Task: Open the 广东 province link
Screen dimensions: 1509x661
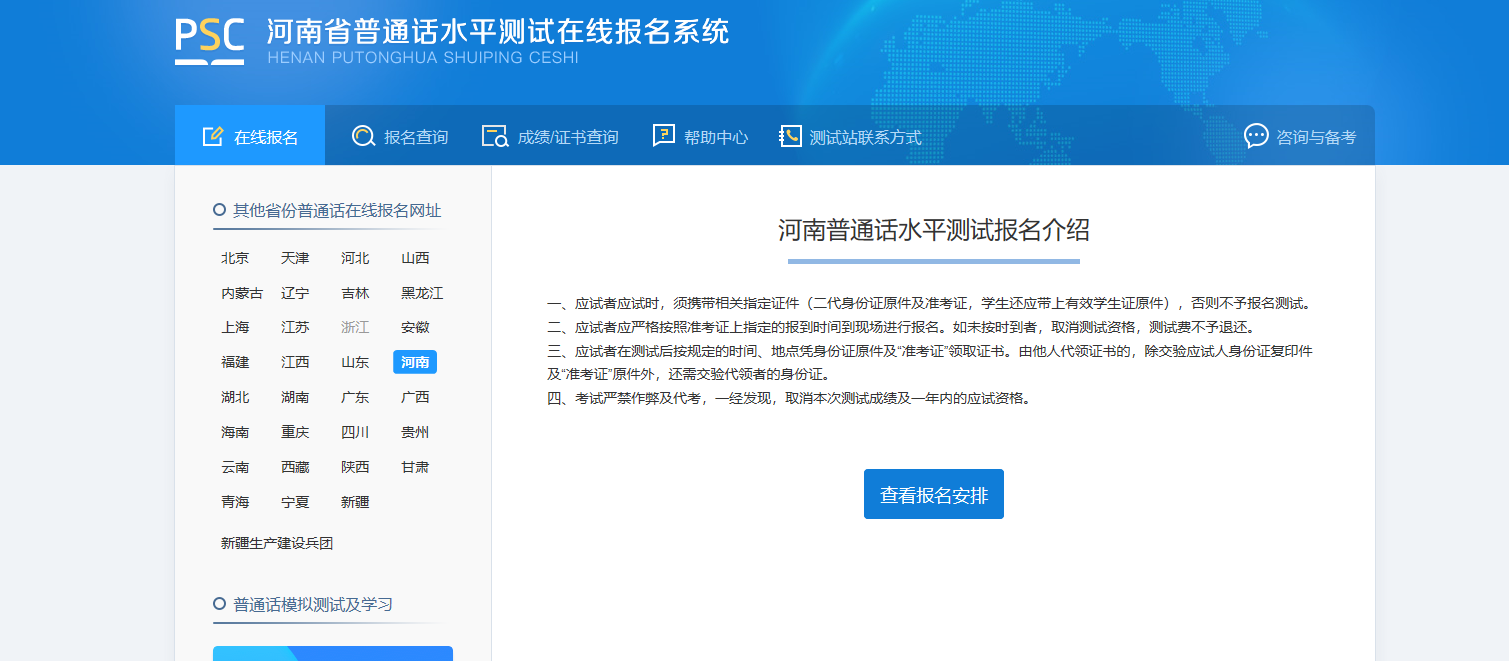Action: coord(355,397)
